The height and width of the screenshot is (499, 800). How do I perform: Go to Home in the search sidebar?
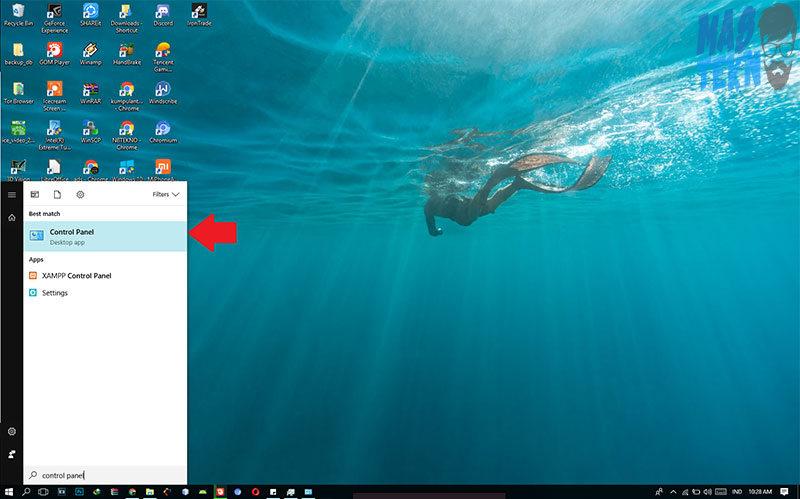tap(12, 217)
